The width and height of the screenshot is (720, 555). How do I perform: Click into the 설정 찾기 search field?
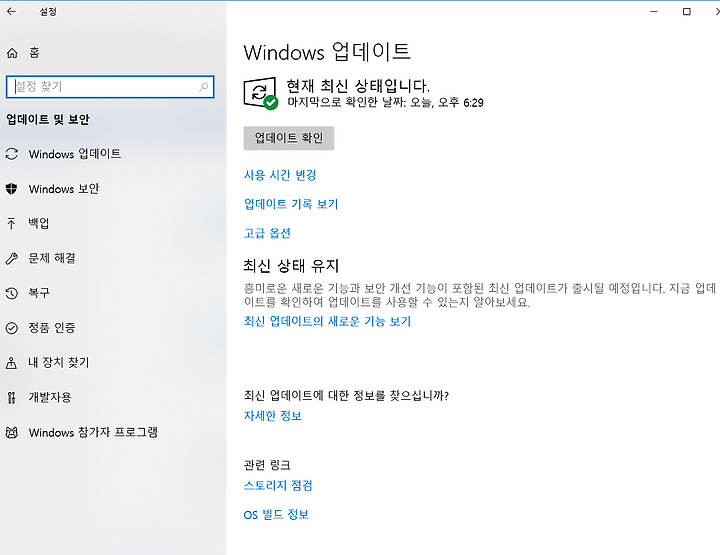(110, 87)
